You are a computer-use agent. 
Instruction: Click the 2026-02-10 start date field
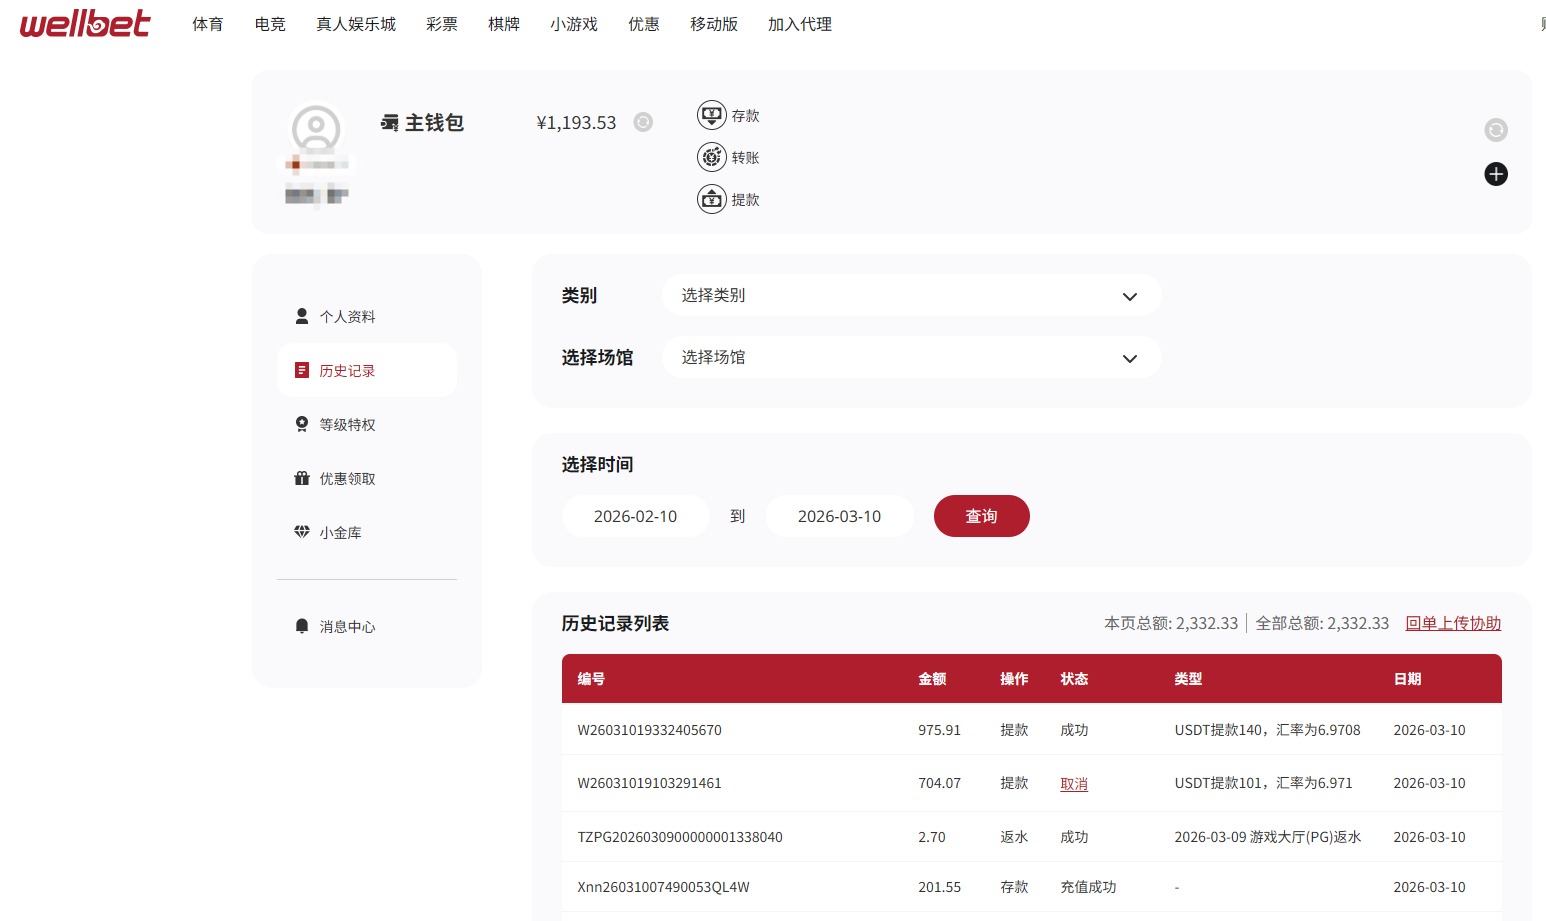tap(635, 516)
